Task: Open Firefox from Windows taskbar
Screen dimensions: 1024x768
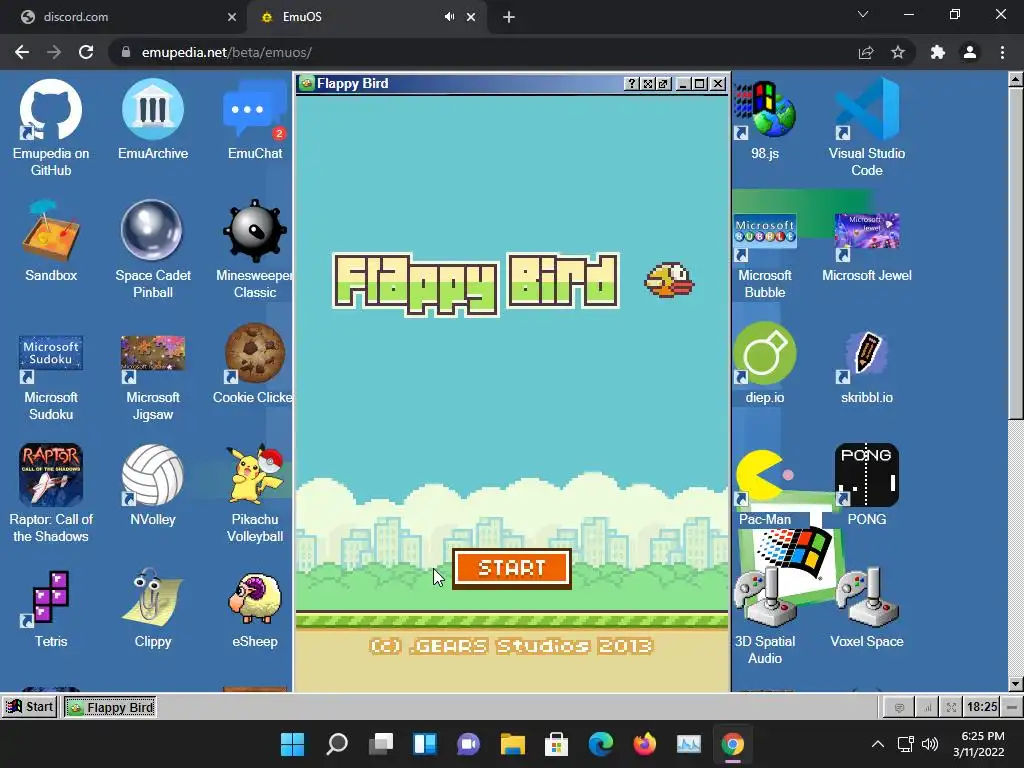Action: click(645, 744)
